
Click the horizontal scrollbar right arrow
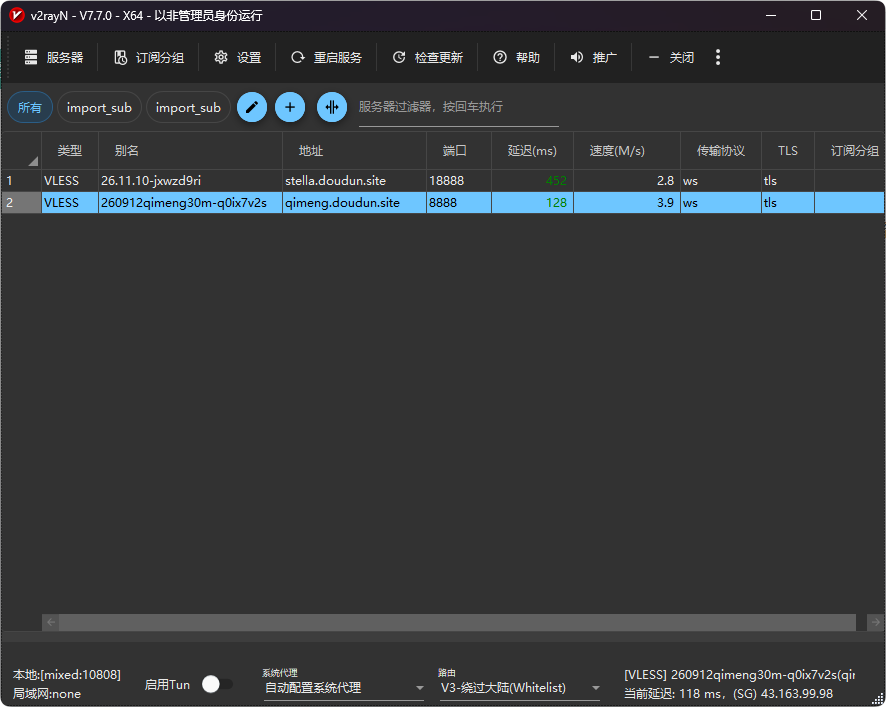(x=847, y=622)
